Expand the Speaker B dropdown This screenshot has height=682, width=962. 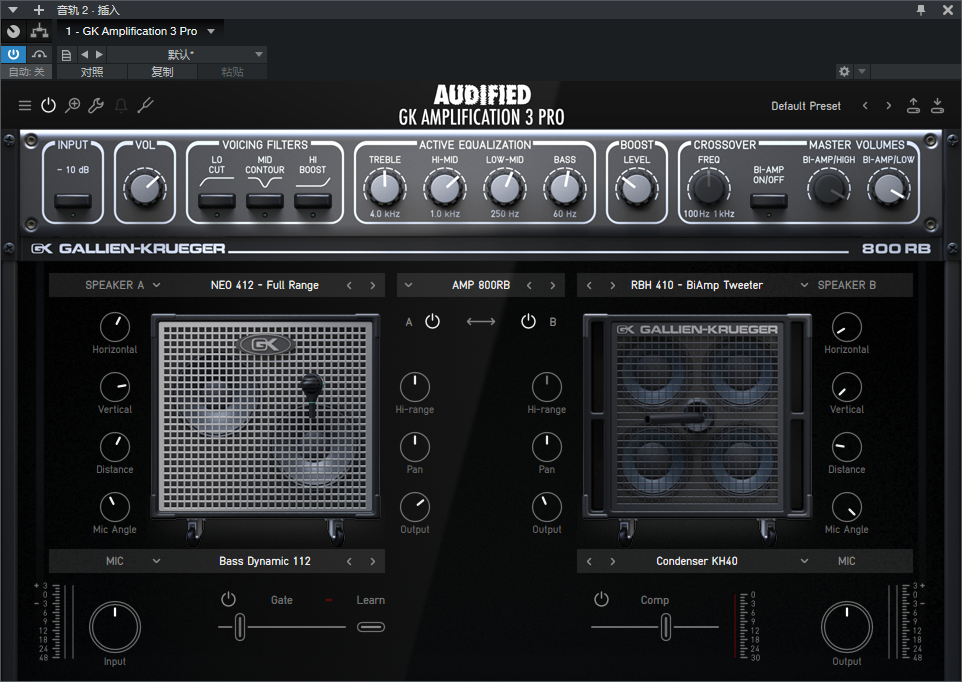coord(804,285)
